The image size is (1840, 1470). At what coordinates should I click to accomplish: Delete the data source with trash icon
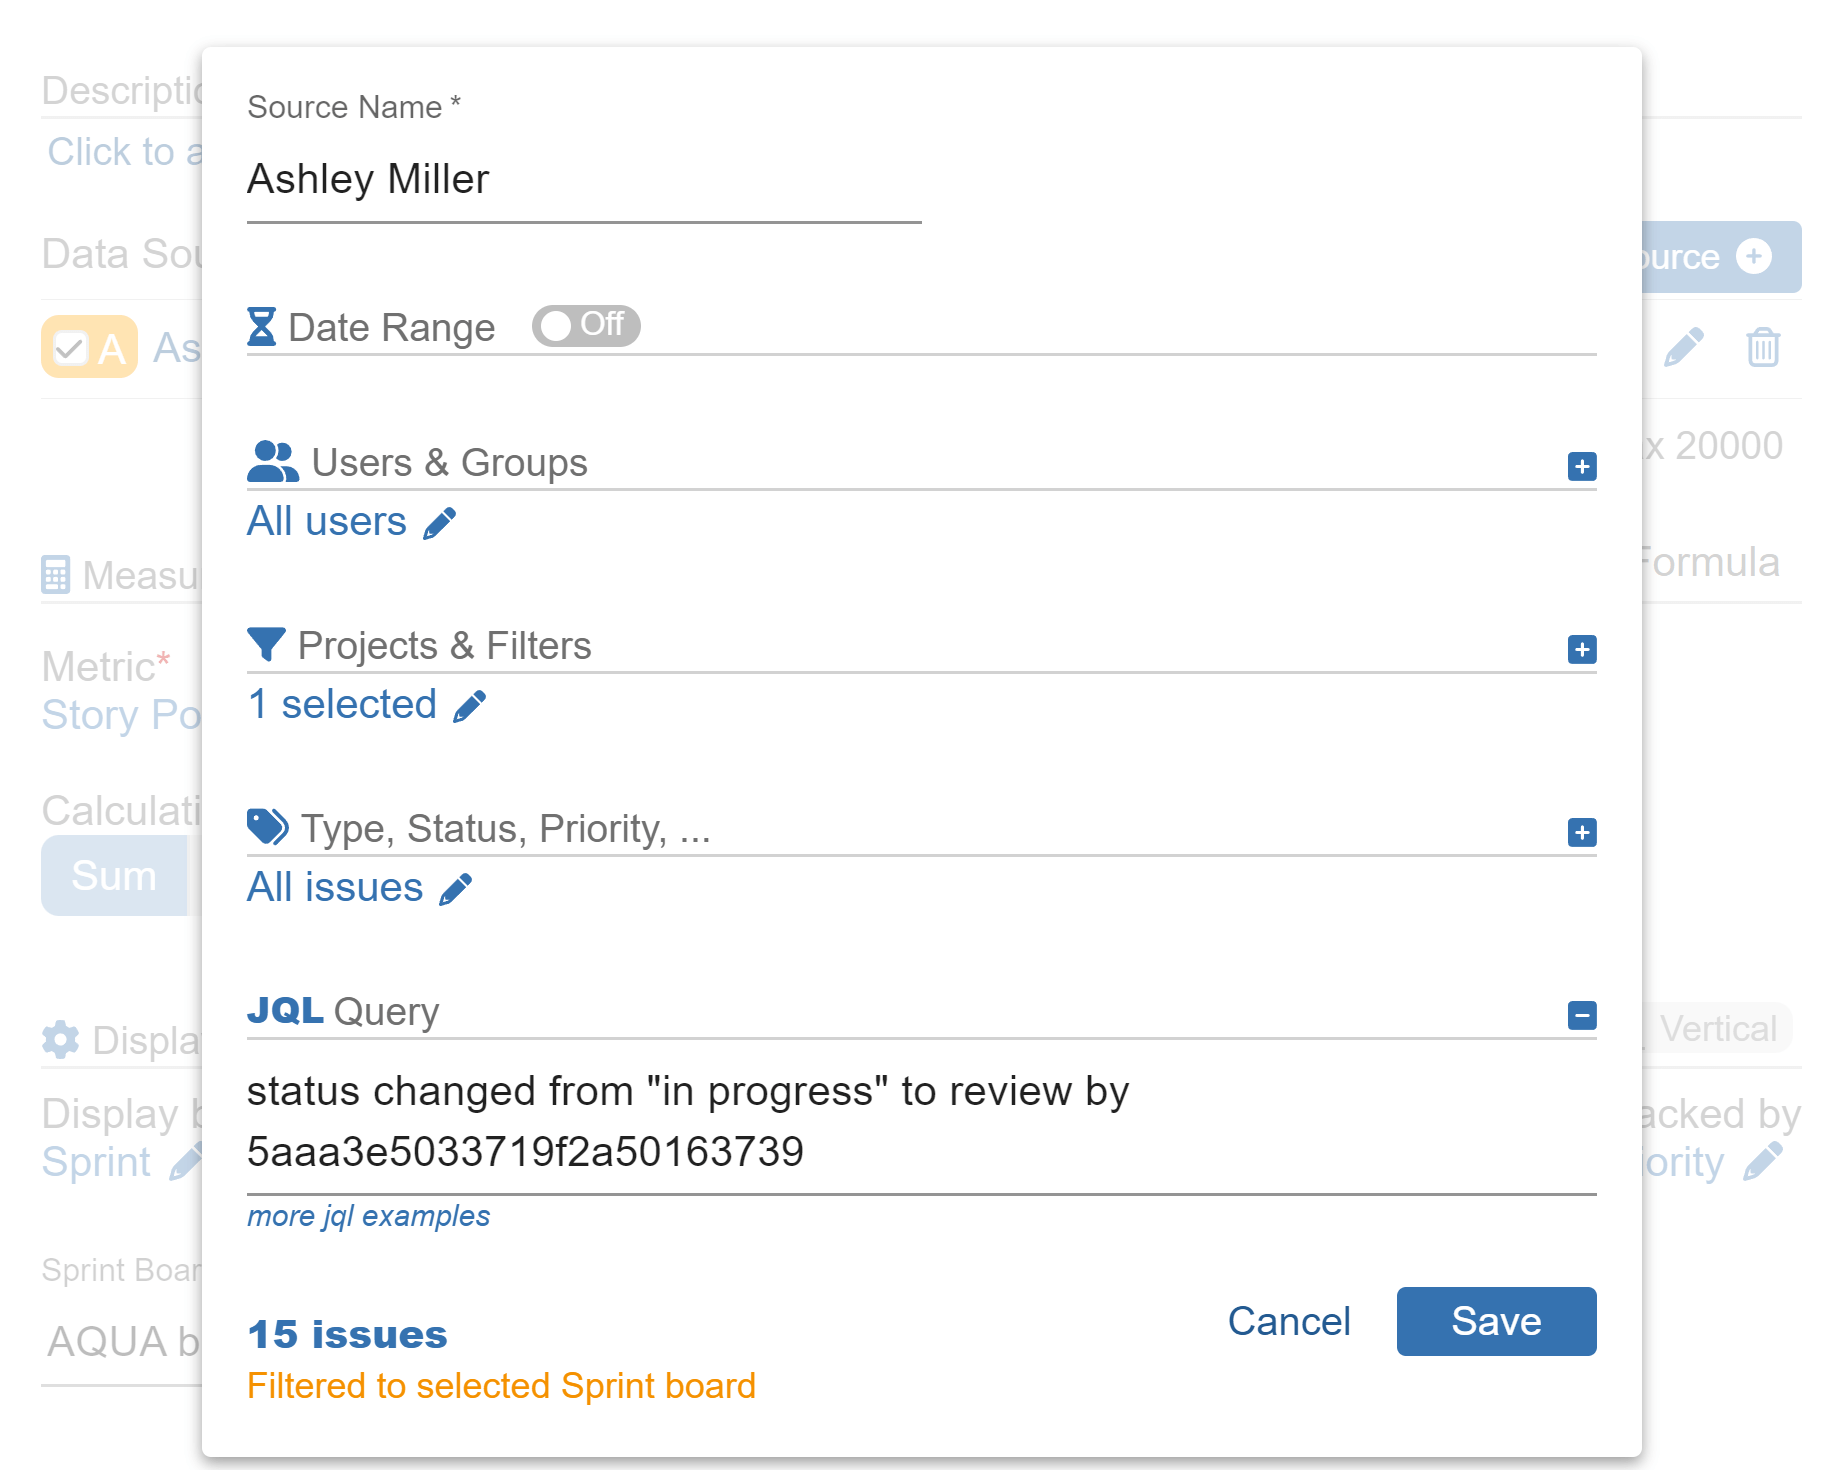click(1763, 348)
